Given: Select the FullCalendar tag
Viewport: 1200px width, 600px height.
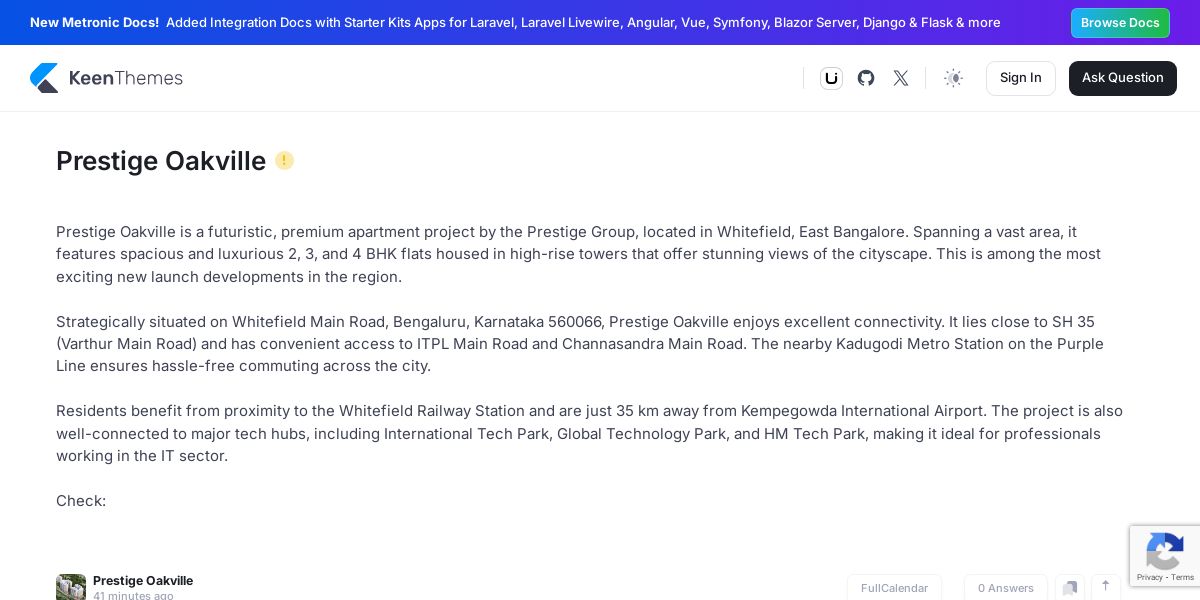Looking at the screenshot, I should click(x=894, y=588).
